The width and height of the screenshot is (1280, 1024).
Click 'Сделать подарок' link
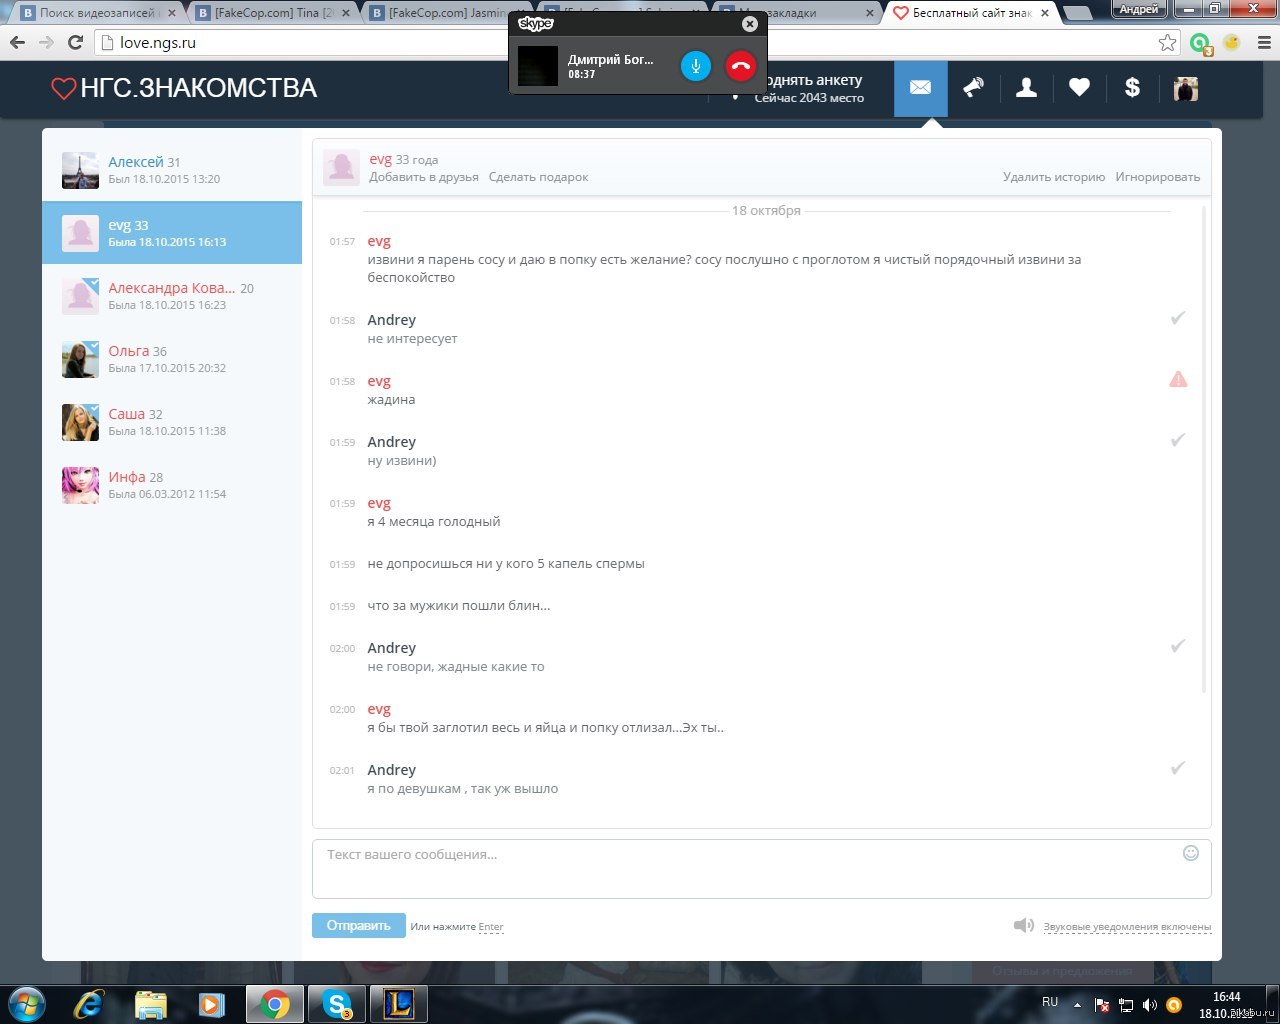pyautogui.click(x=538, y=177)
